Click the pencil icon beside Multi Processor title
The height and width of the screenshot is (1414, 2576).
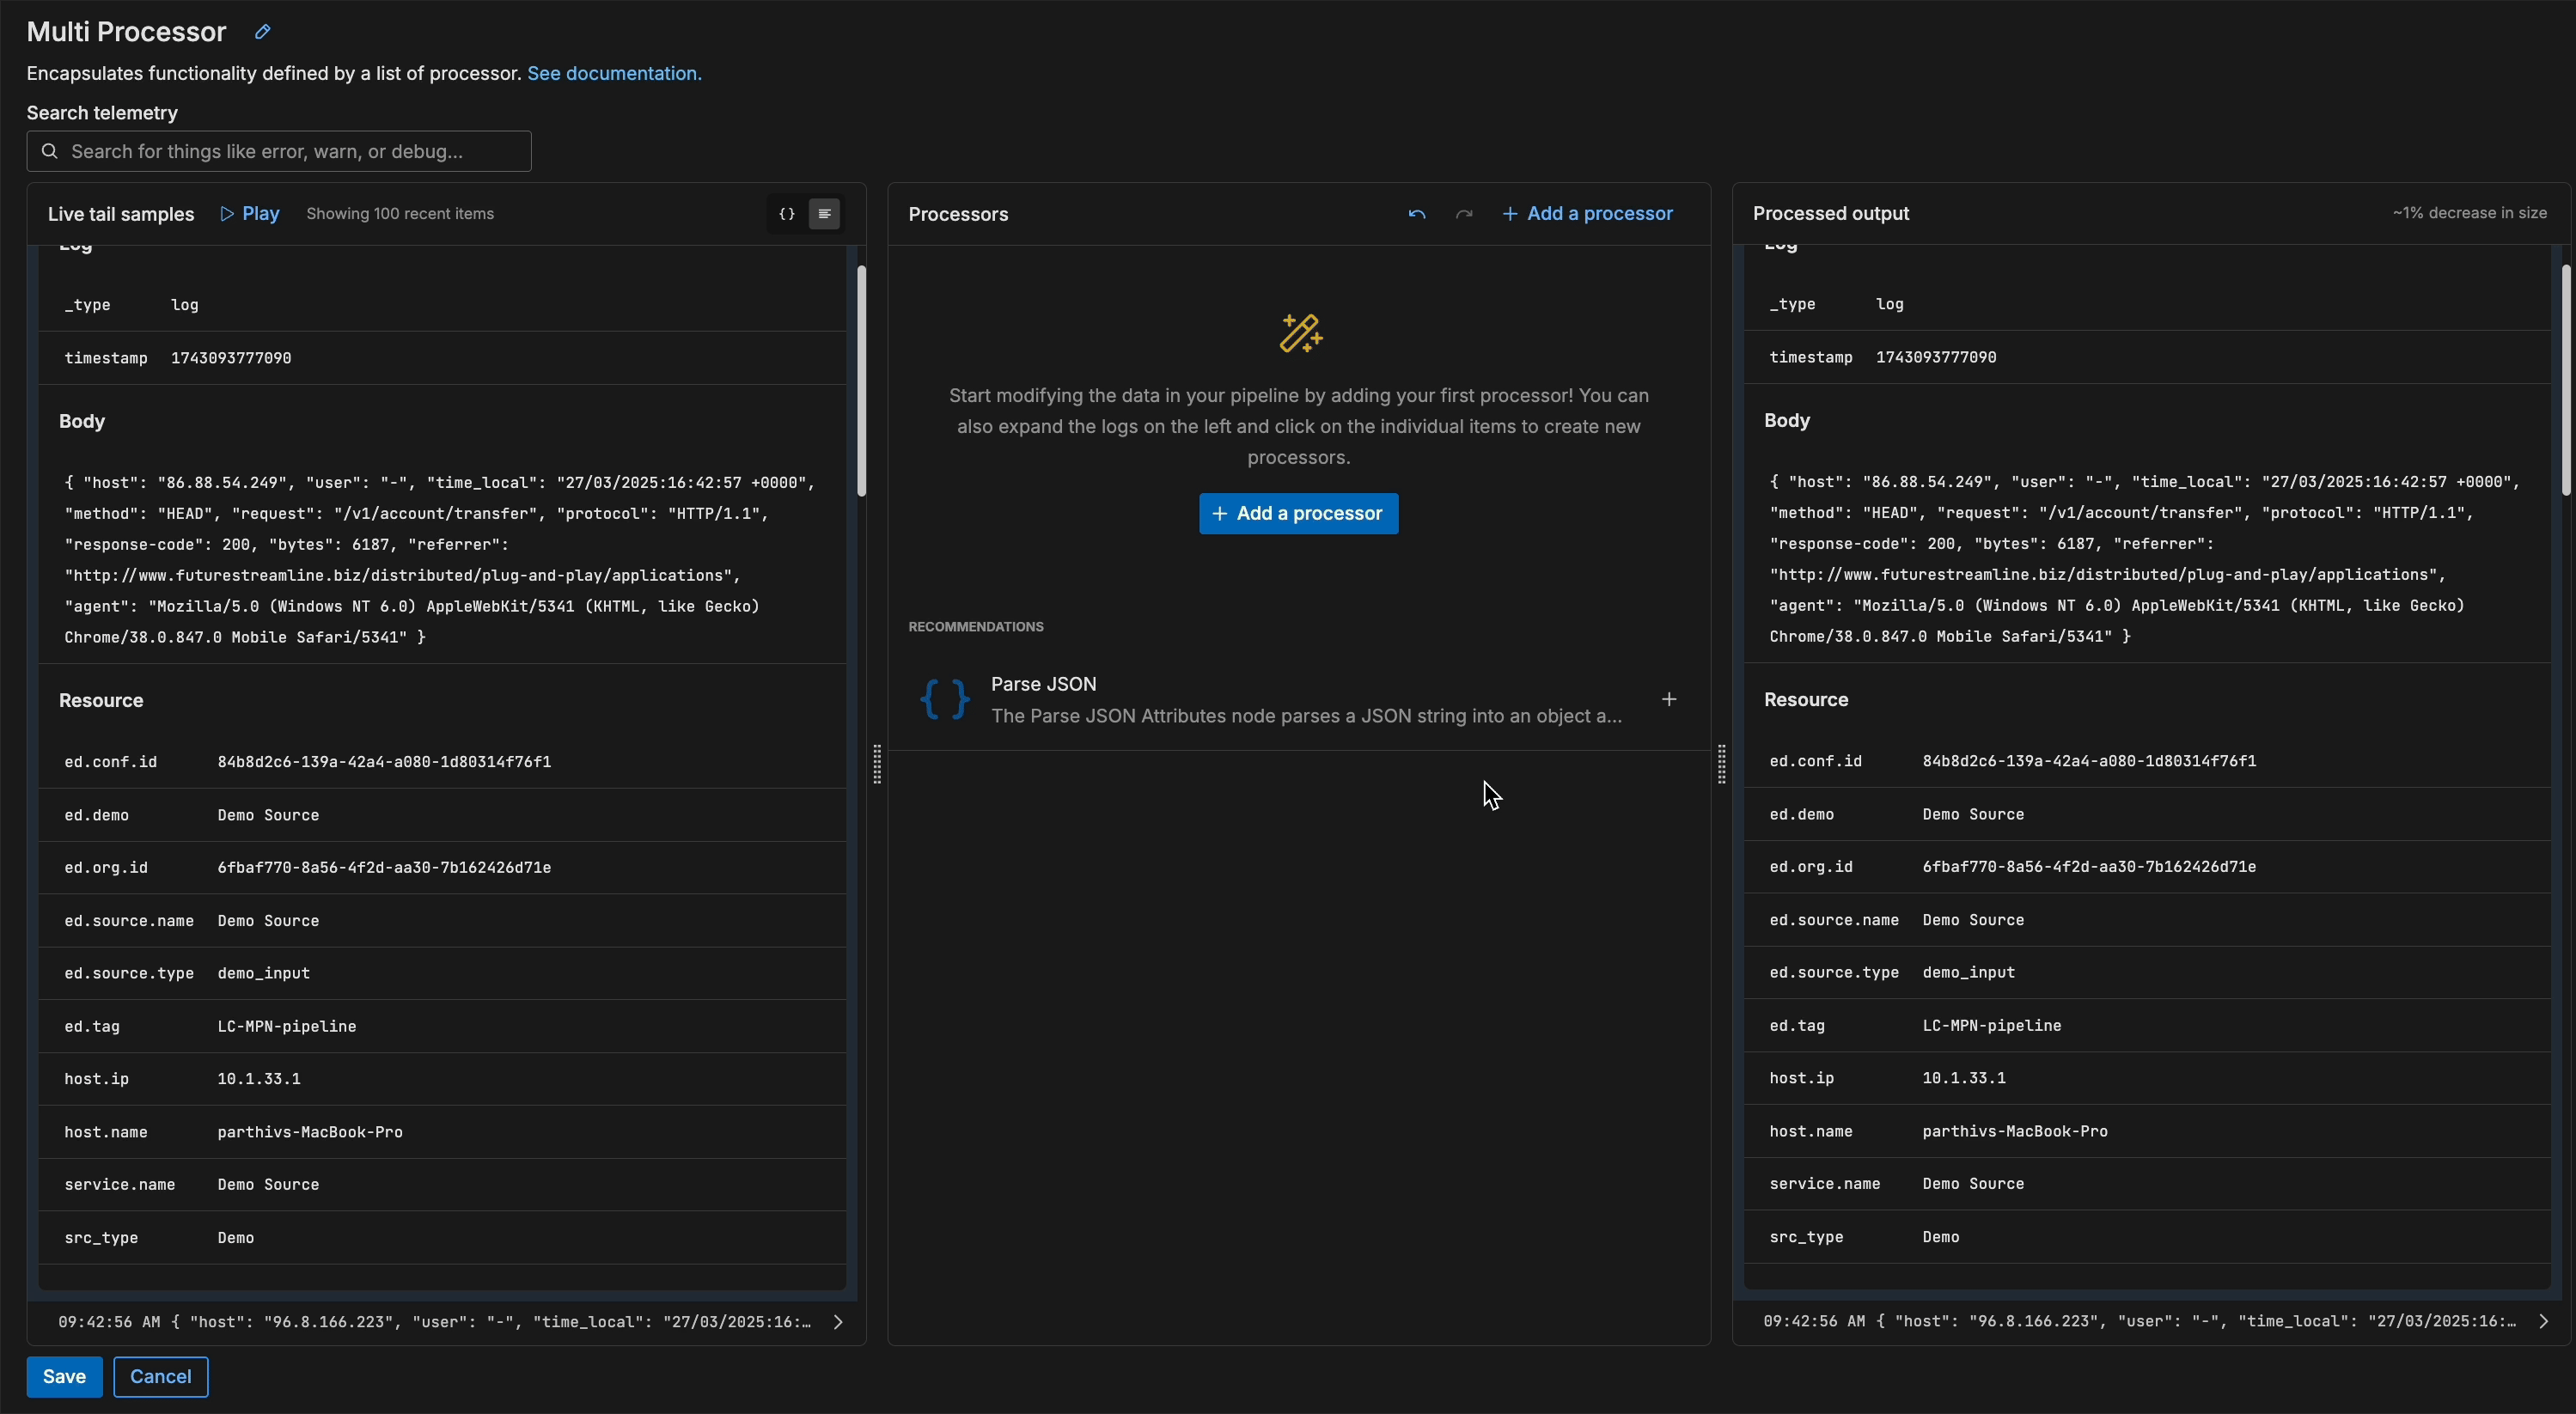[x=262, y=32]
